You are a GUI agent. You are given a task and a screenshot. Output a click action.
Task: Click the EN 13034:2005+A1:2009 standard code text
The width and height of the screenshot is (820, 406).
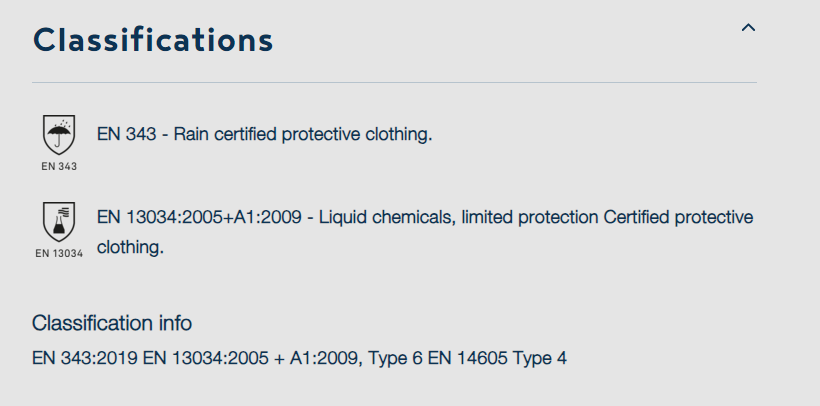[x=199, y=217]
